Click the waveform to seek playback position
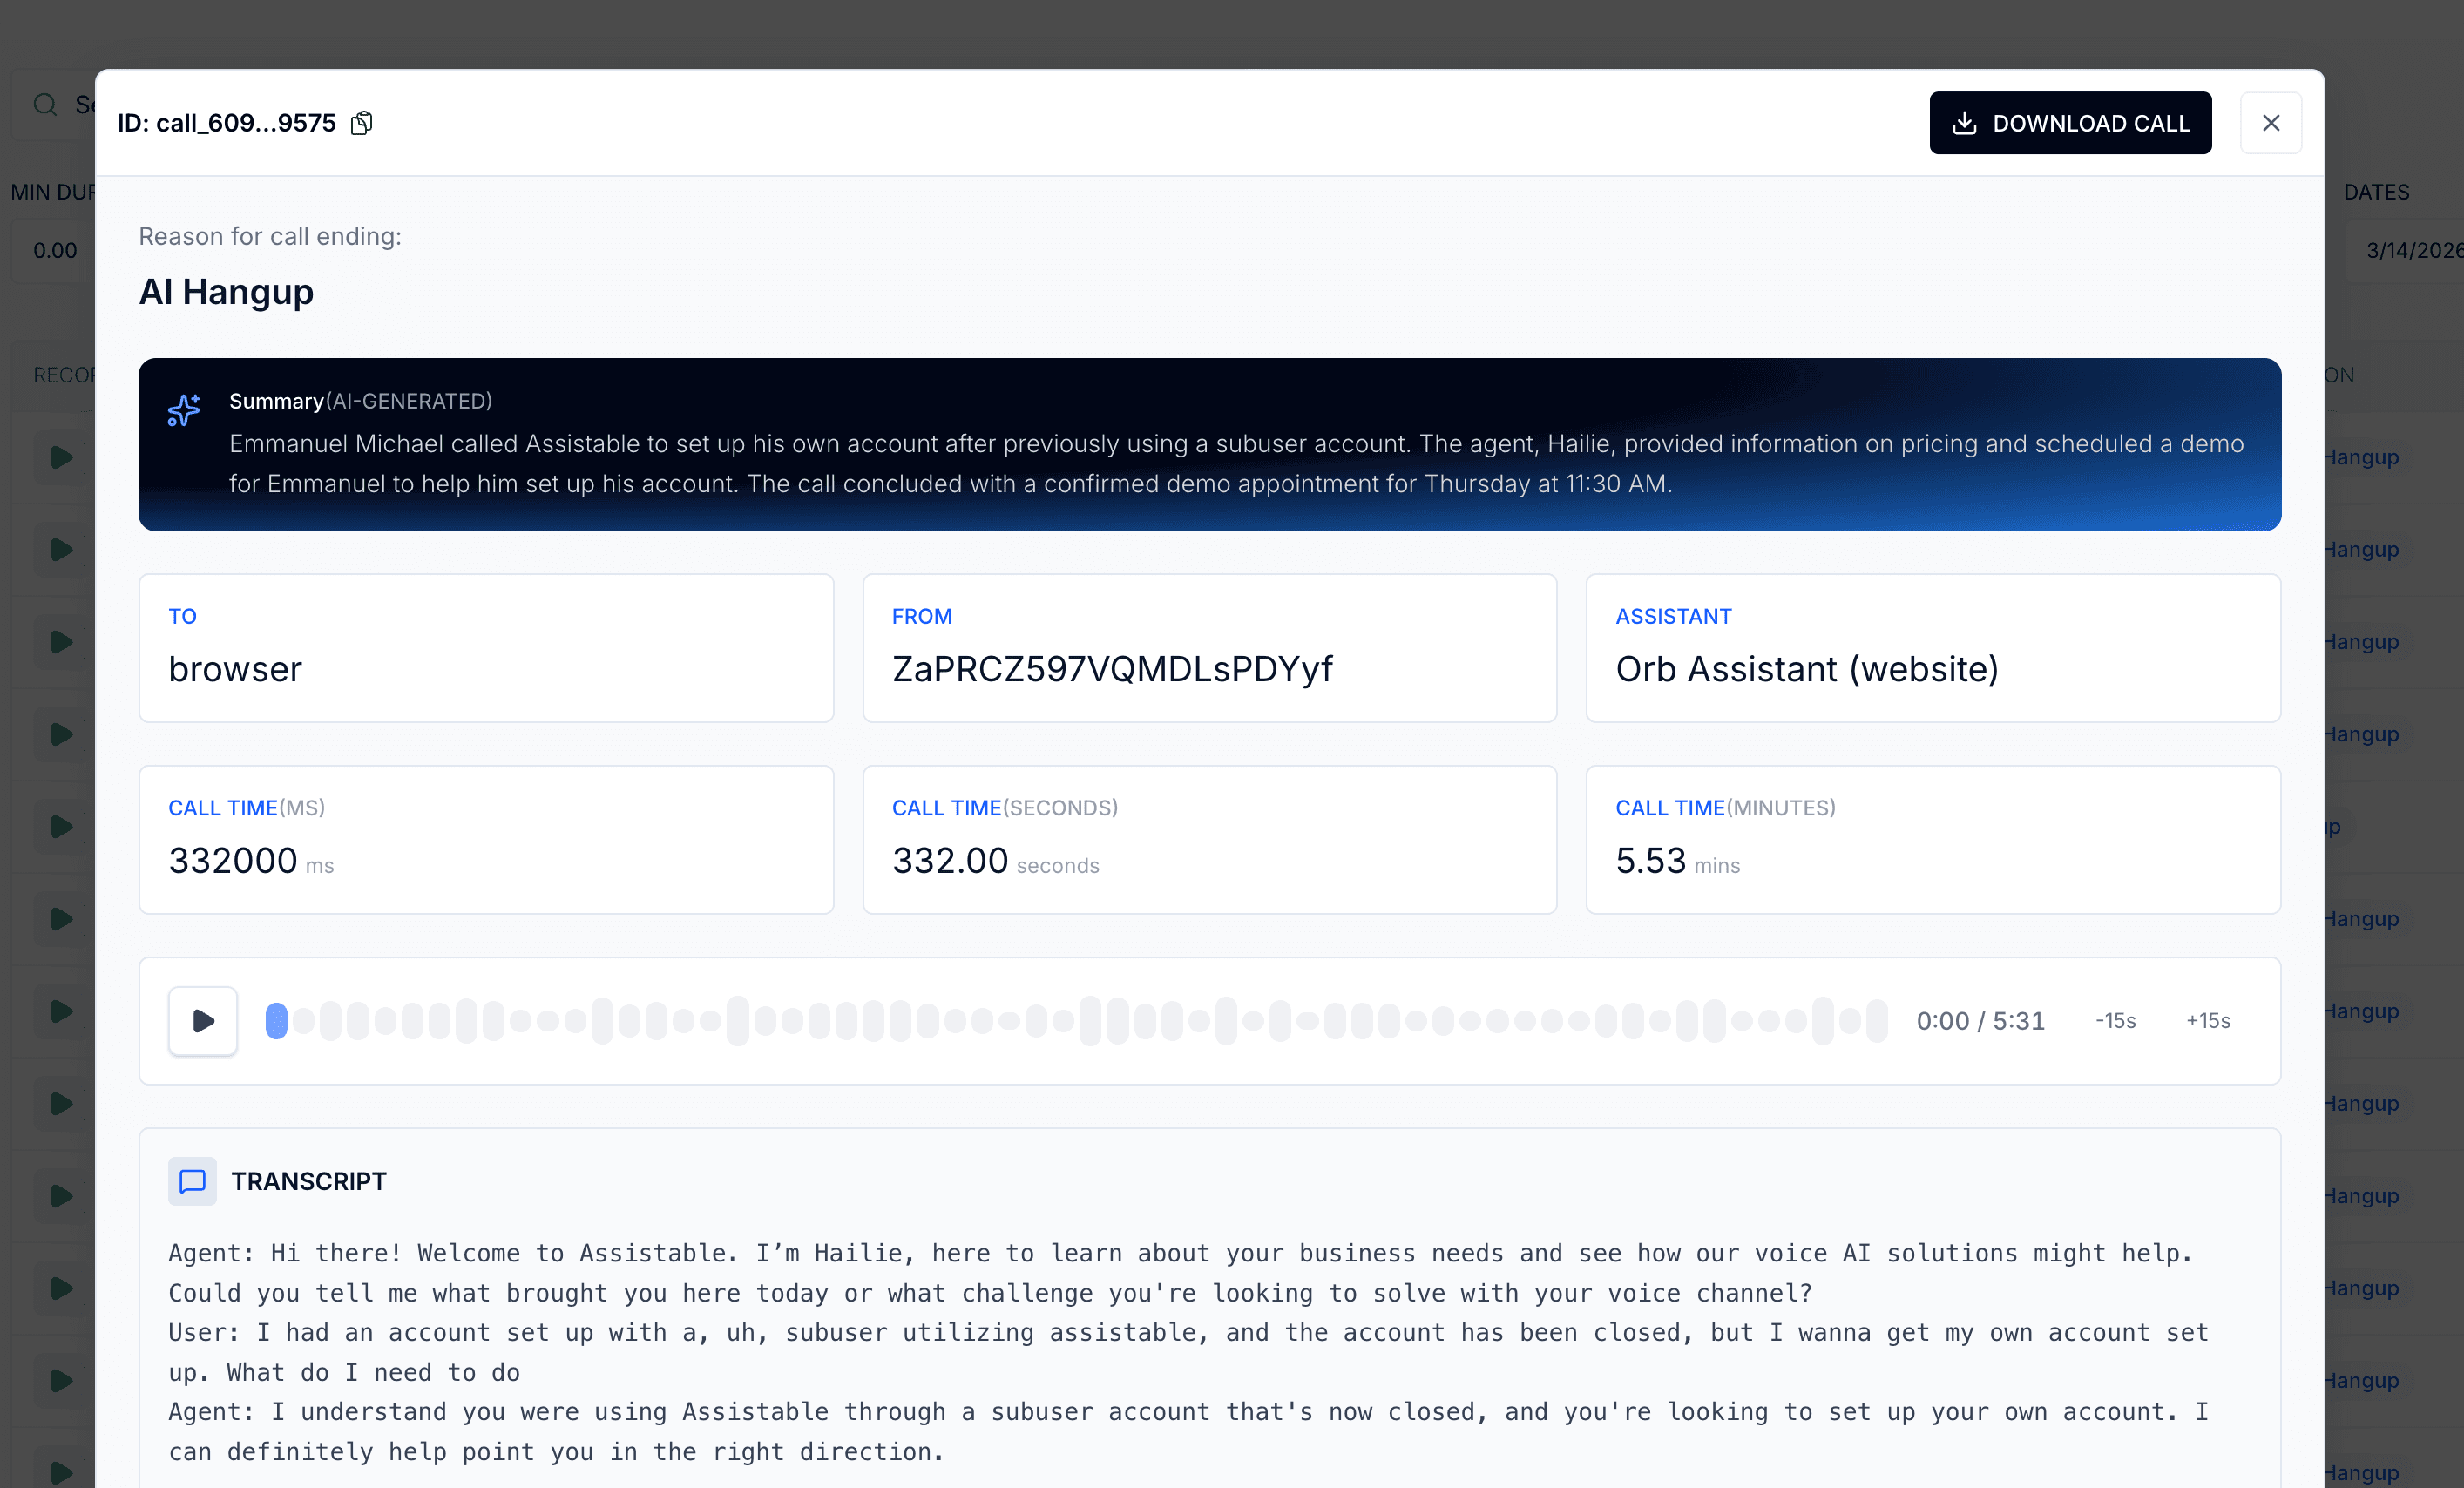The image size is (2464, 1488). tap(1070, 1020)
